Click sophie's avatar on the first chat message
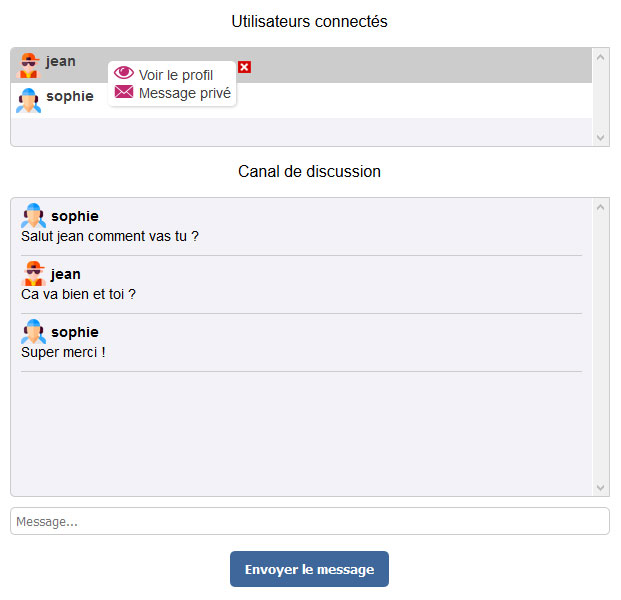621x600 pixels. point(33,215)
